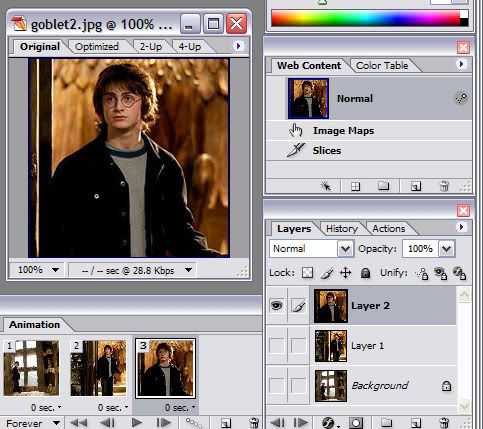
Task: Open frame 2 delay time dropdown
Action: (126, 407)
